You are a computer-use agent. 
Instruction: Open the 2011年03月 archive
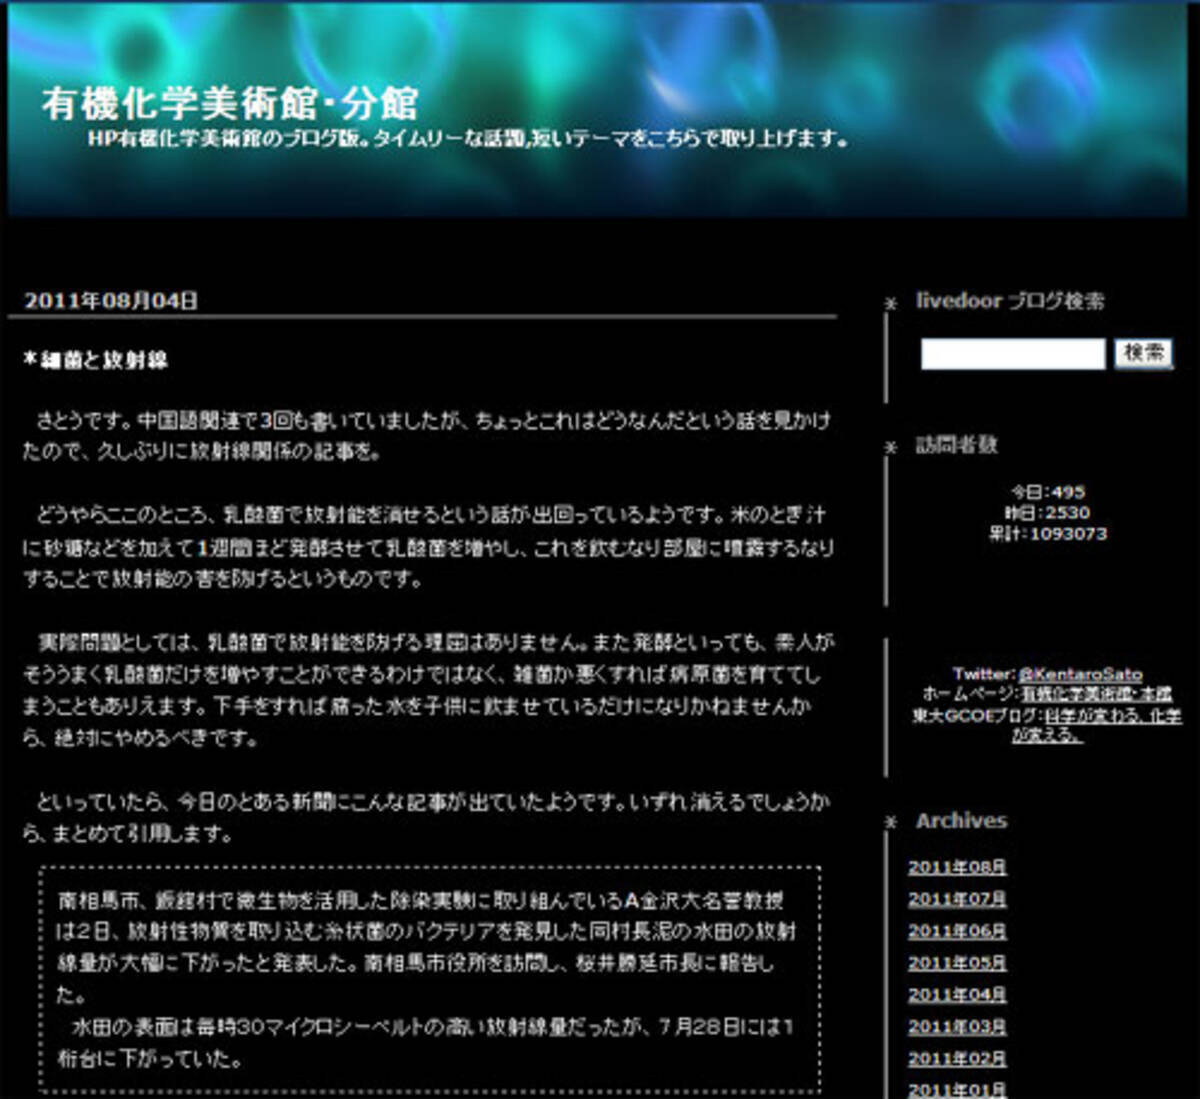pyautogui.click(x=957, y=1027)
